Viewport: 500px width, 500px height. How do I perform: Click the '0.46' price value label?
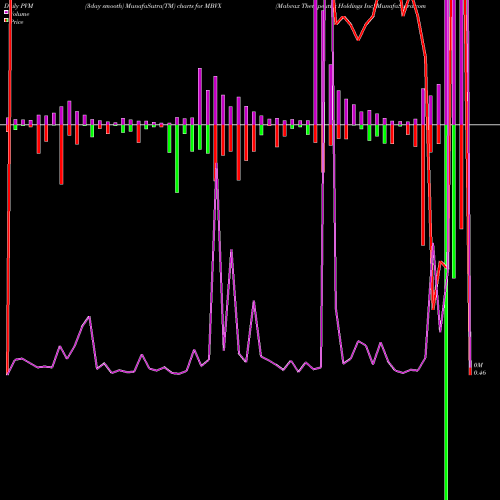480,373
